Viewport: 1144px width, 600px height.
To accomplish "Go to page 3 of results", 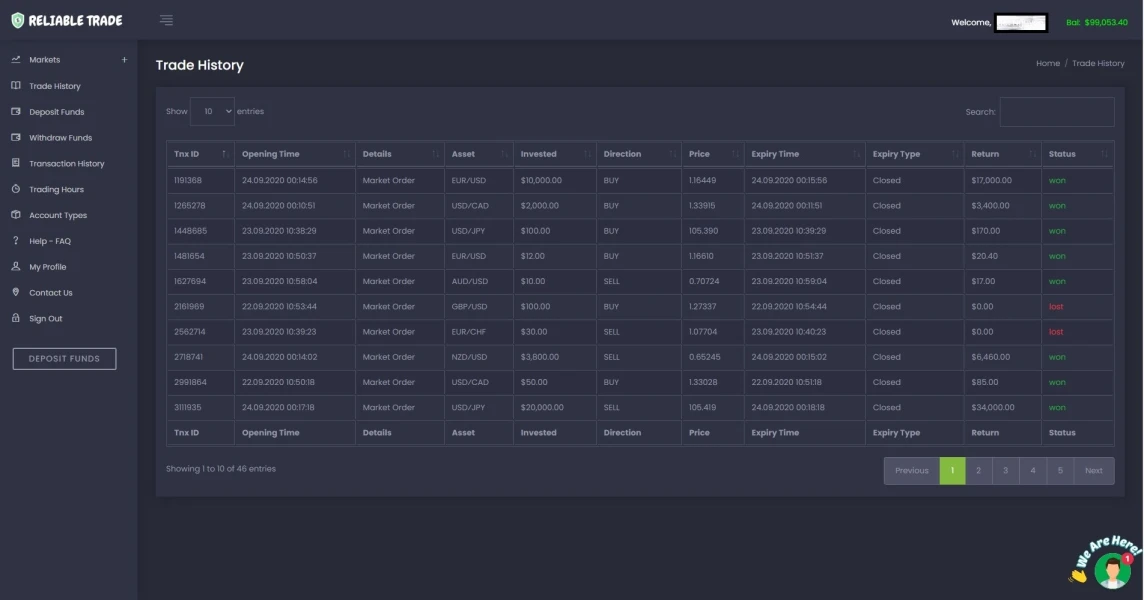I will coord(1006,471).
